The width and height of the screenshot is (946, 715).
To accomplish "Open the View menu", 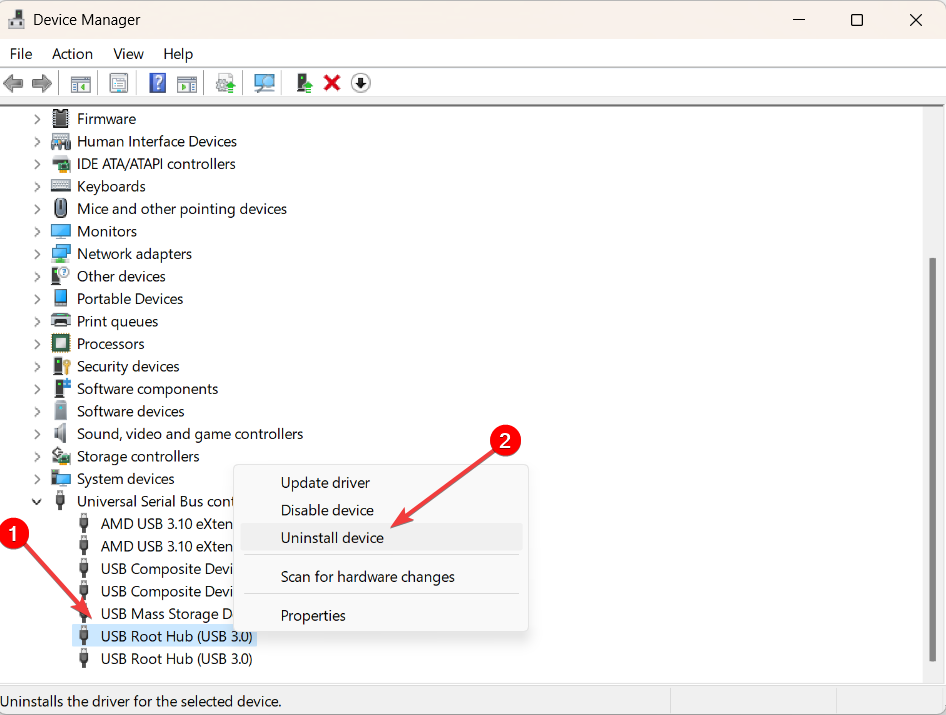I will click(129, 54).
